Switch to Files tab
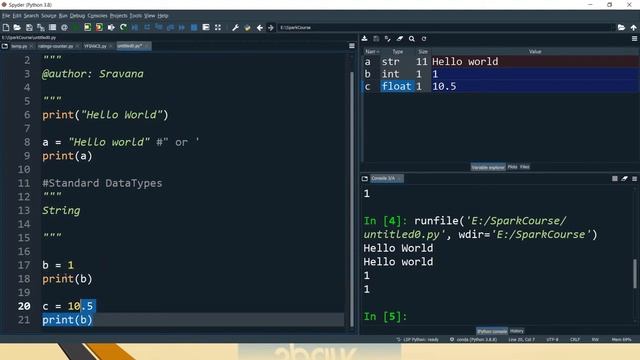The width and height of the screenshot is (640, 360). 524,167
